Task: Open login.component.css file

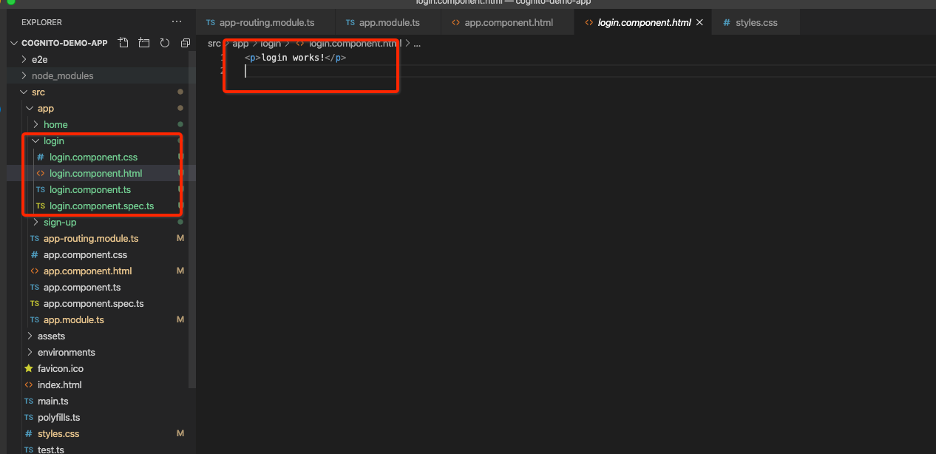Action: tap(93, 157)
